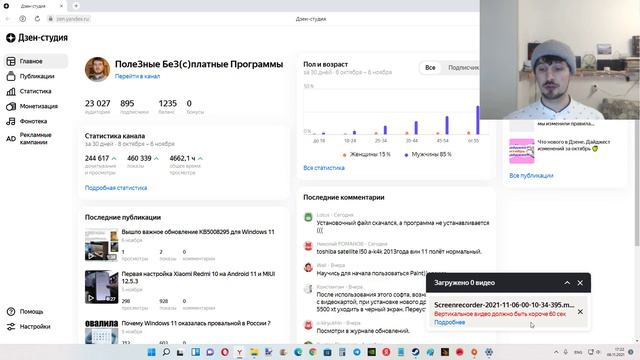The height and width of the screenshot is (360, 640).
Task: Open the KB5008295 Windows 11 publication thumbnail
Action: [101, 244]
